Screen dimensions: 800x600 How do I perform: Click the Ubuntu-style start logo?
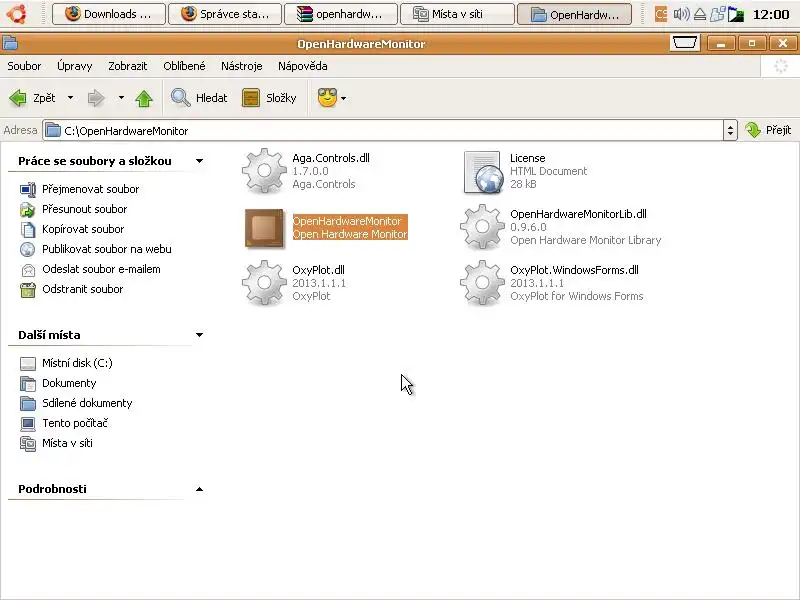tap(17, 13)
